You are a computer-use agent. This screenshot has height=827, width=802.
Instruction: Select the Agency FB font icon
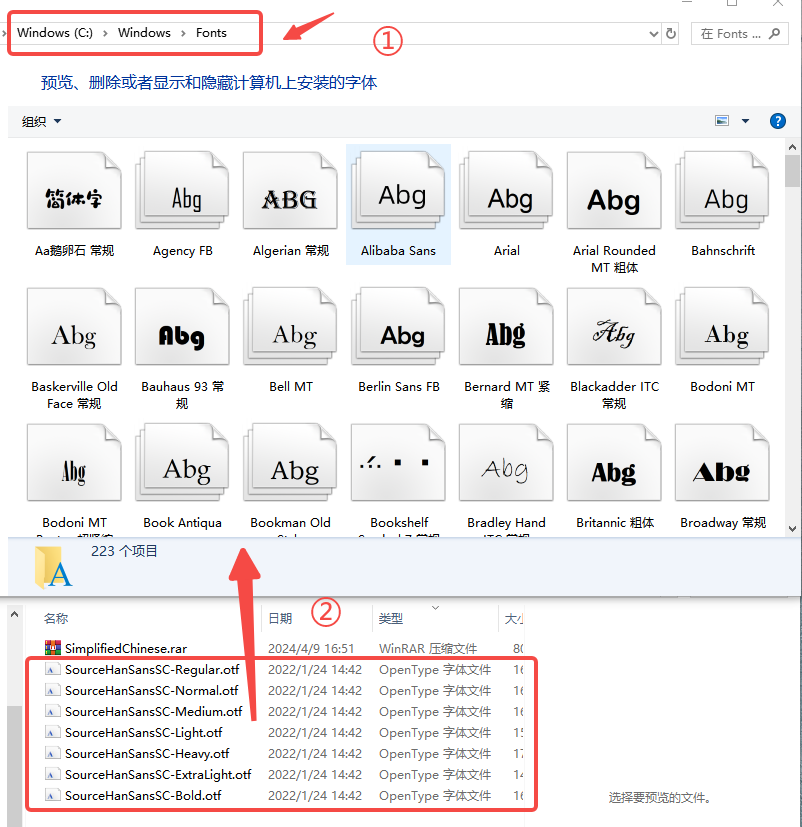point(182,191)
